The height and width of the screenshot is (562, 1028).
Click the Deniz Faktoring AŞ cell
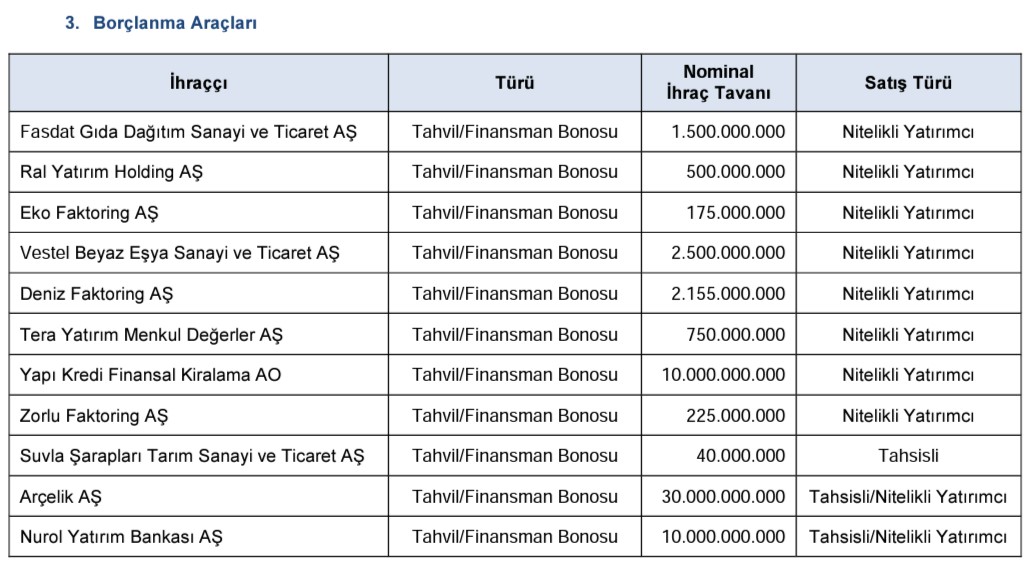tap(97, 294)
